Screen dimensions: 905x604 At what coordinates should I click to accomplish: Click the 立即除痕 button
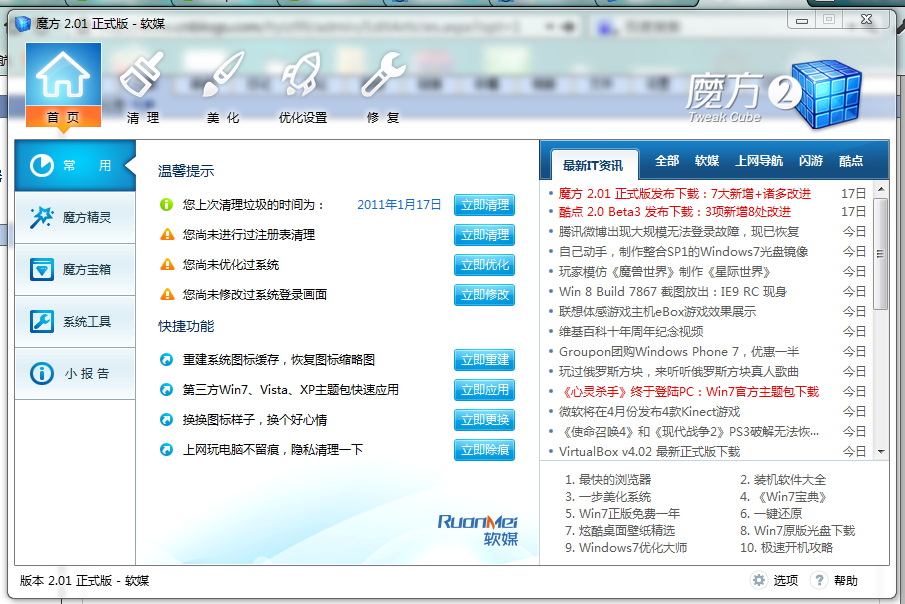pos(484,450)
